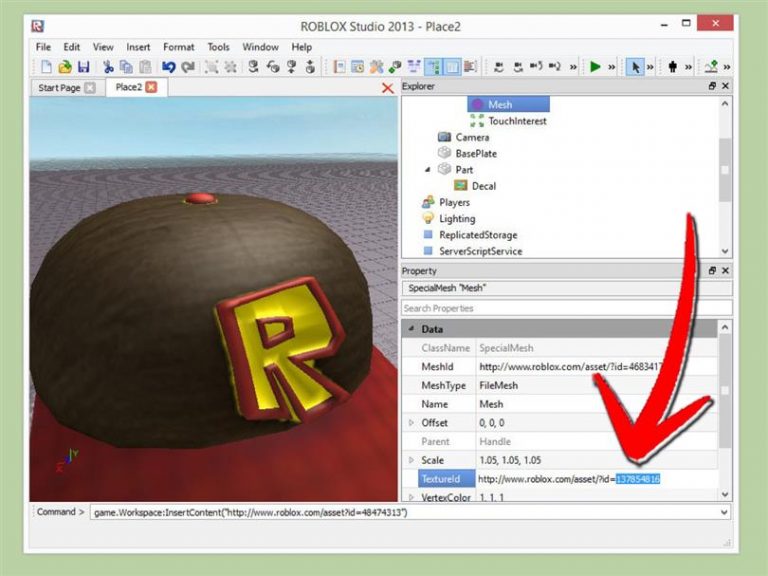Click the first Properties window icon
Image resolution: width=768 pixels, height=576 pixels.
339,67
